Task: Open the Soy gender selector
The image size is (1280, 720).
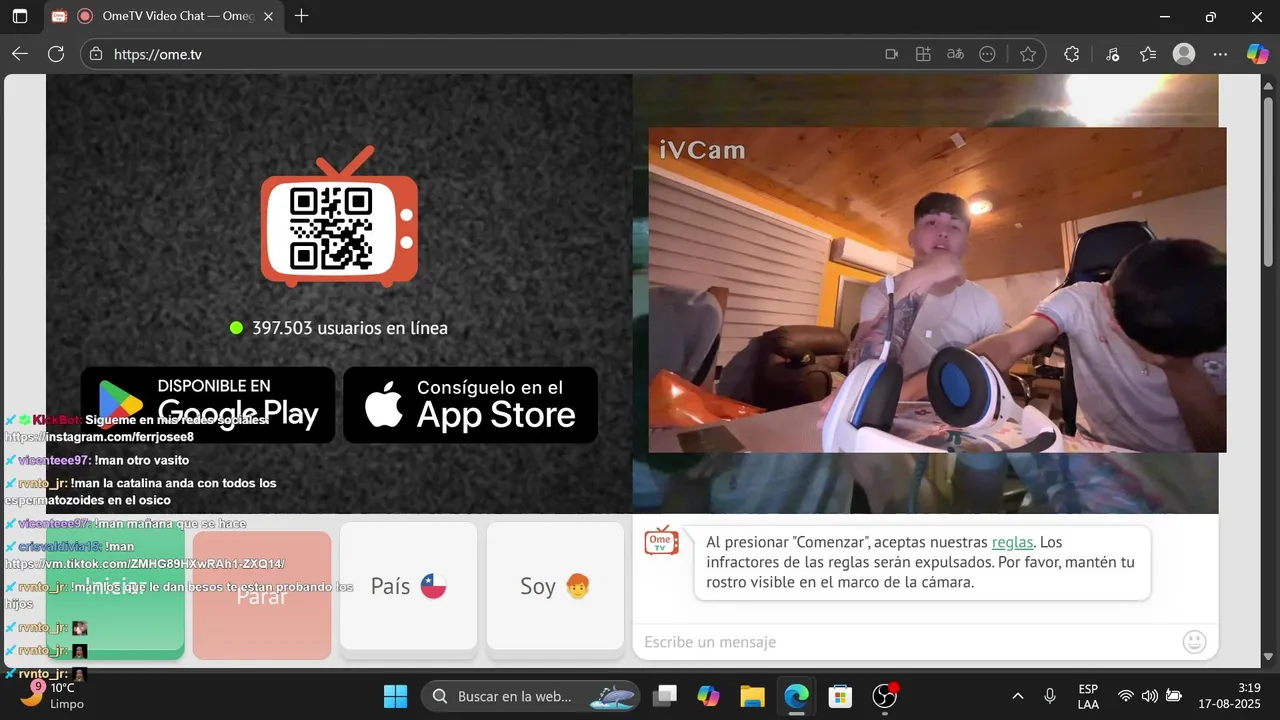Action: 555,587
